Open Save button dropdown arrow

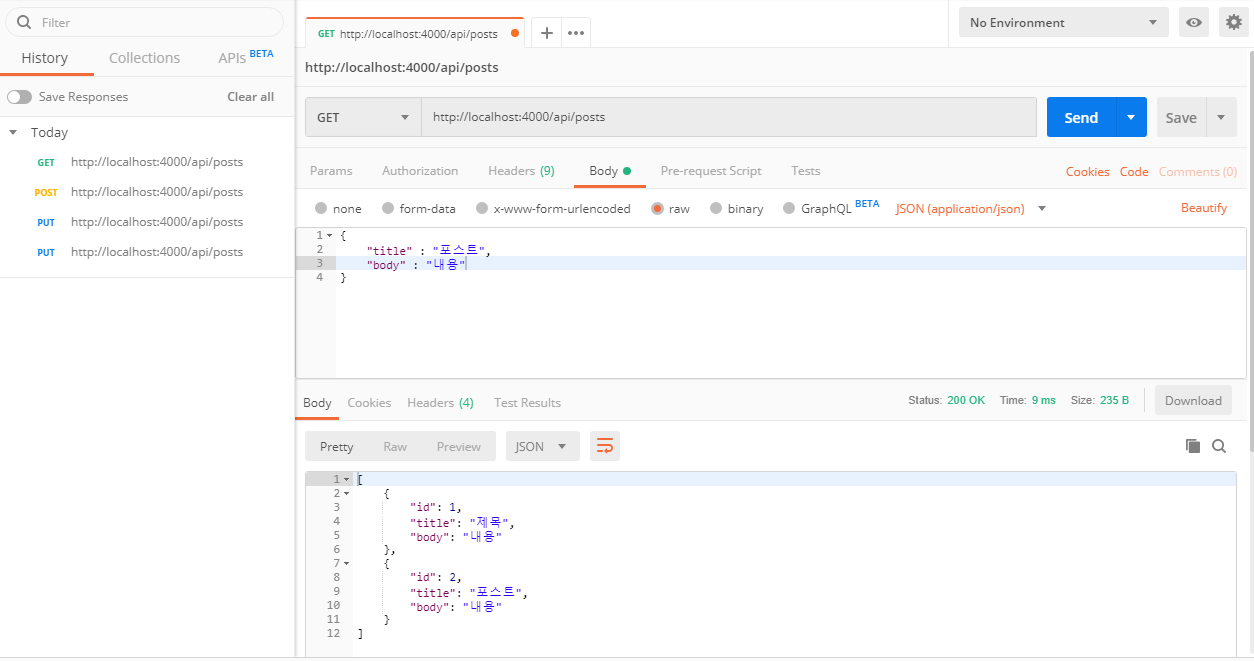click(x=1221, y=117)
